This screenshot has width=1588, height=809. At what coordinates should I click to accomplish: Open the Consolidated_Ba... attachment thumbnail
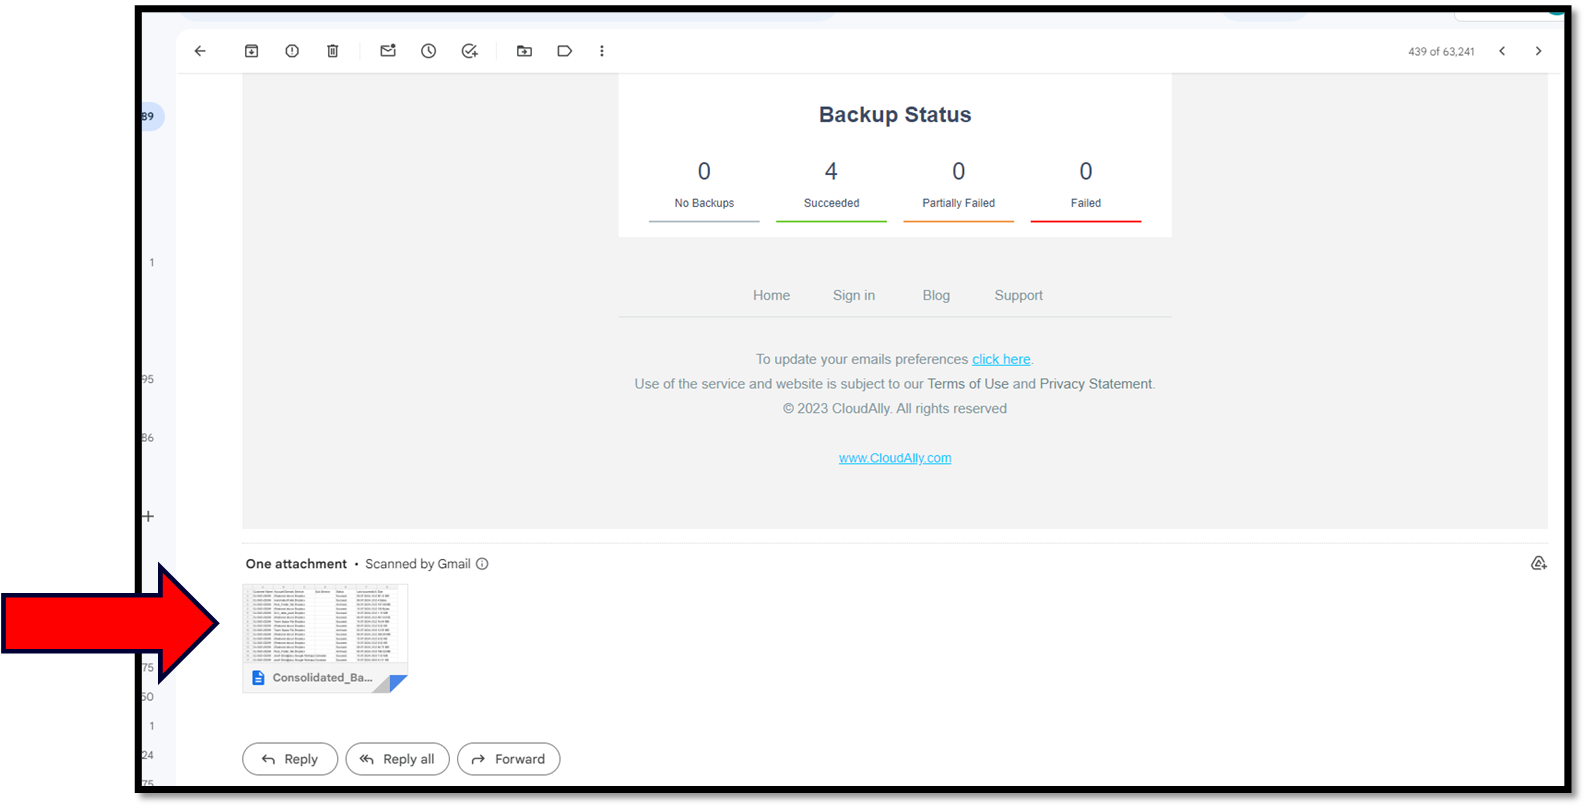click(x=325, y=638)
